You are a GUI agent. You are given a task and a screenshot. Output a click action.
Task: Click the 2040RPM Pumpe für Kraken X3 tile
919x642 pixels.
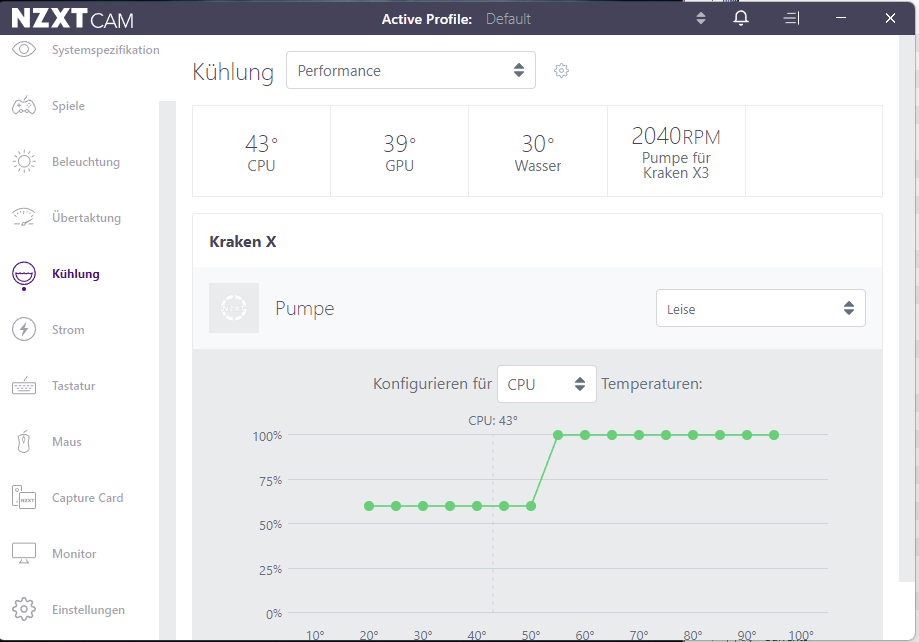[676, 151]
